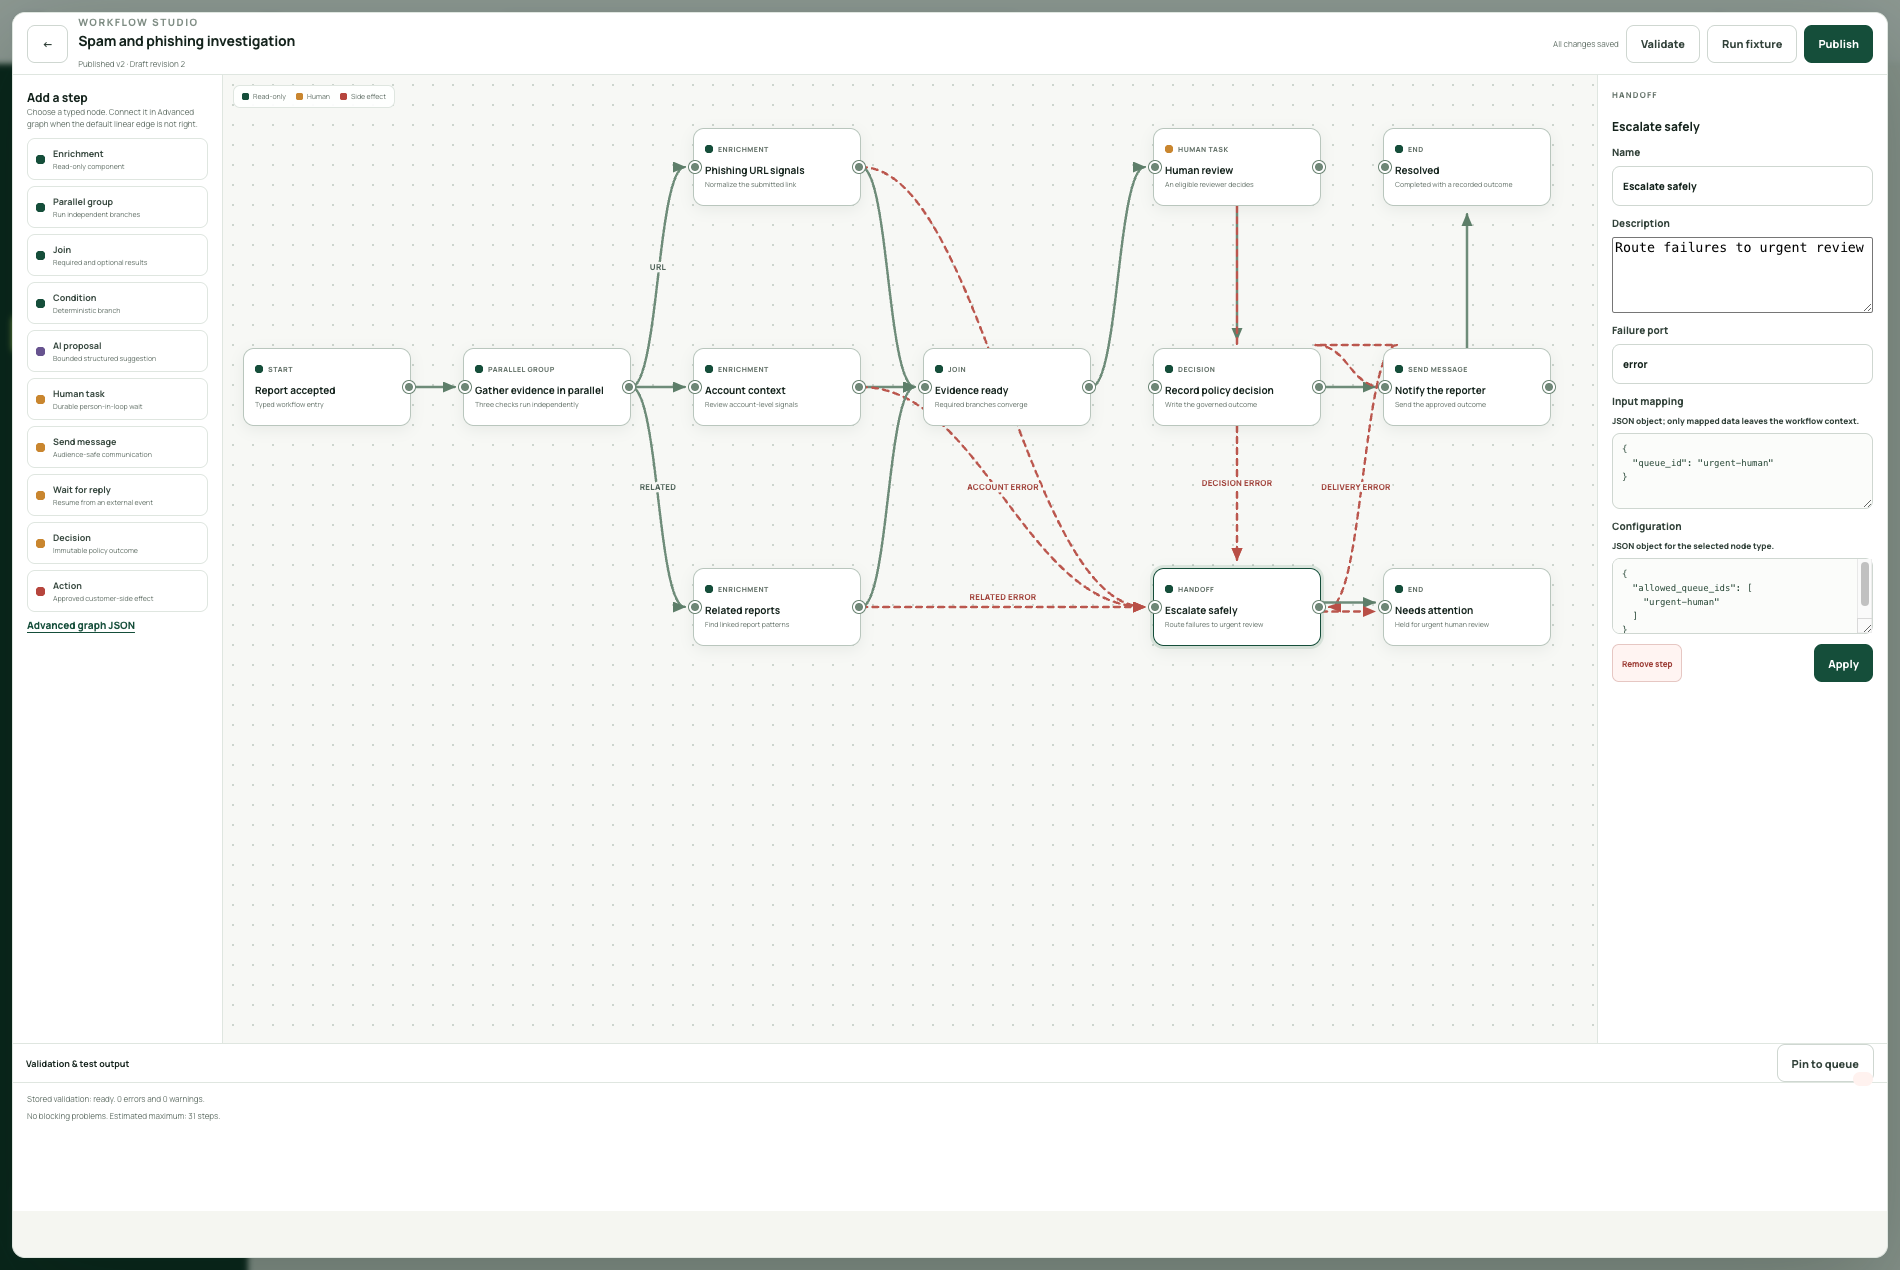Add a Condition step
Screen dimensions: 1900x1270
[x=117, y=303]
